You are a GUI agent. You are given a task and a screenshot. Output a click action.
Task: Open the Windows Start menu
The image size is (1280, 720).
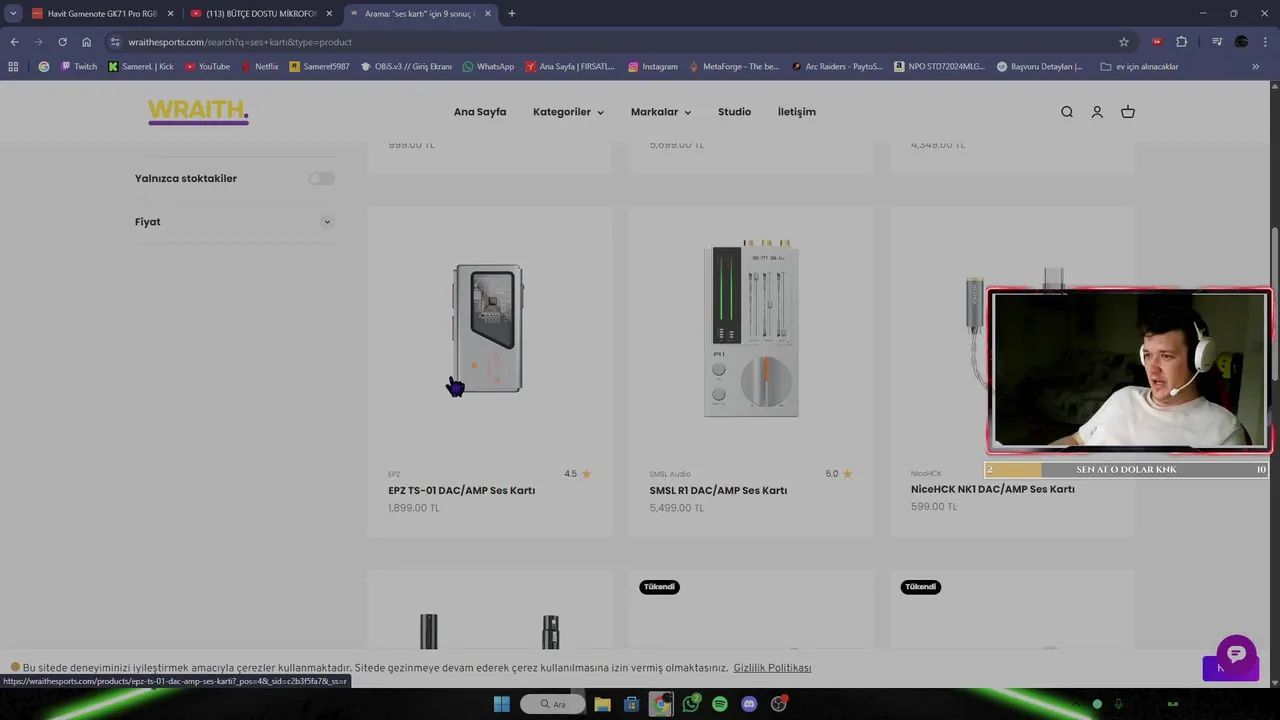click(x=502, y=704)
